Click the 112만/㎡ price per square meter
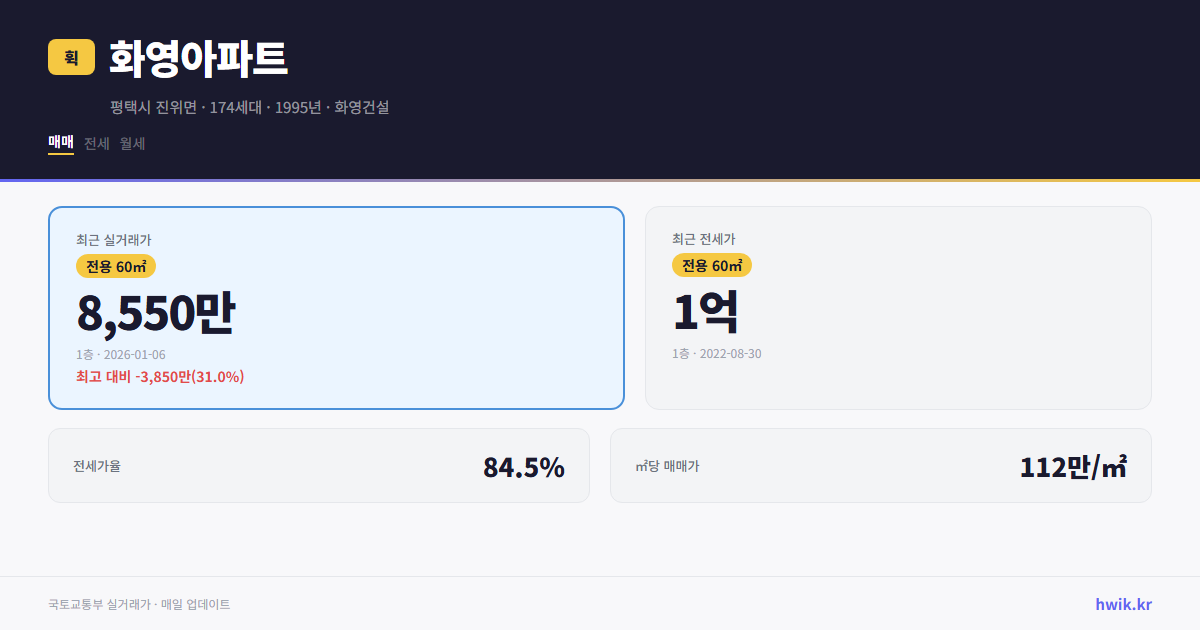 click(1073, 465)
